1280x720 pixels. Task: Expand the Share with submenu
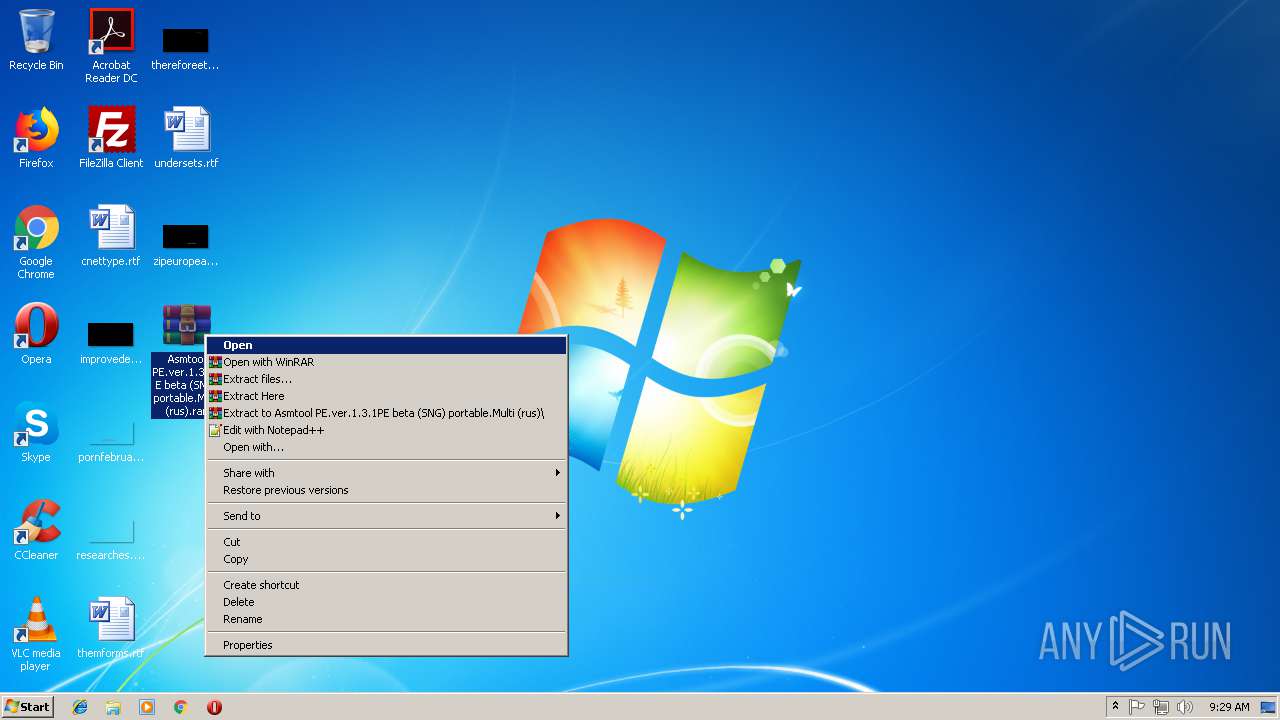pyautogui.click(x=386, y=473)
